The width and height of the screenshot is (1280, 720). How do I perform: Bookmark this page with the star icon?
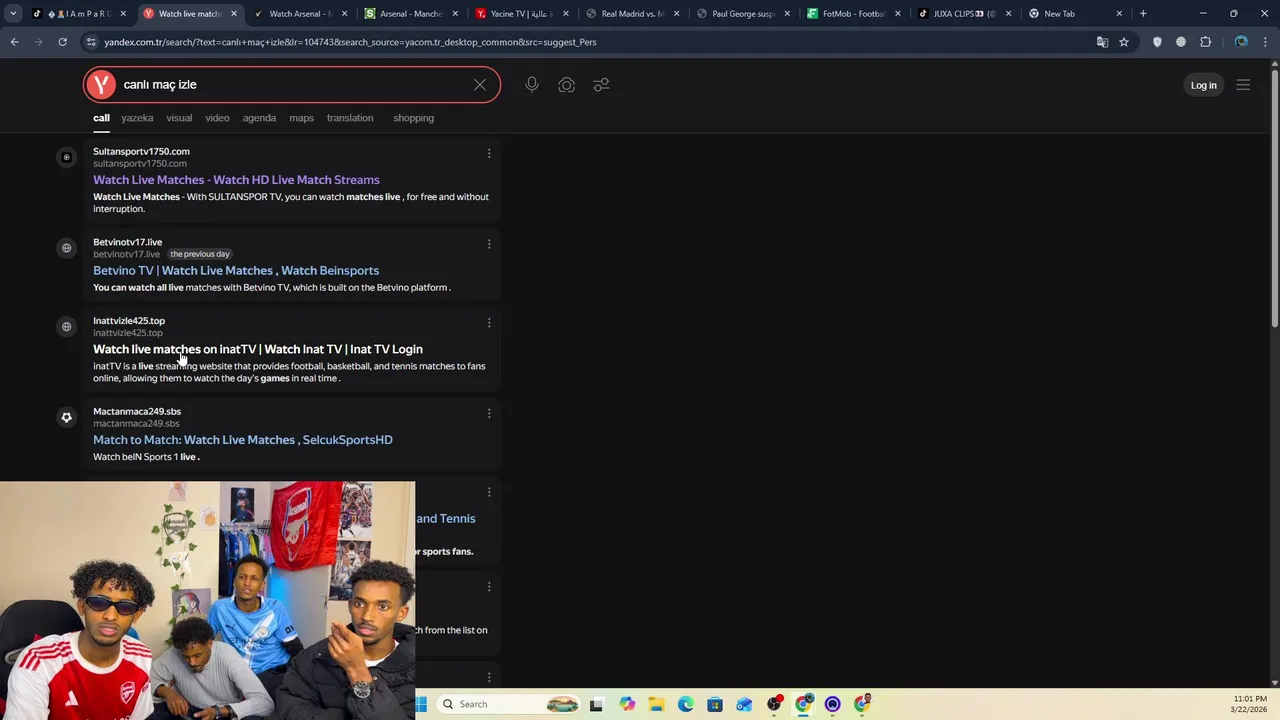1124,42
